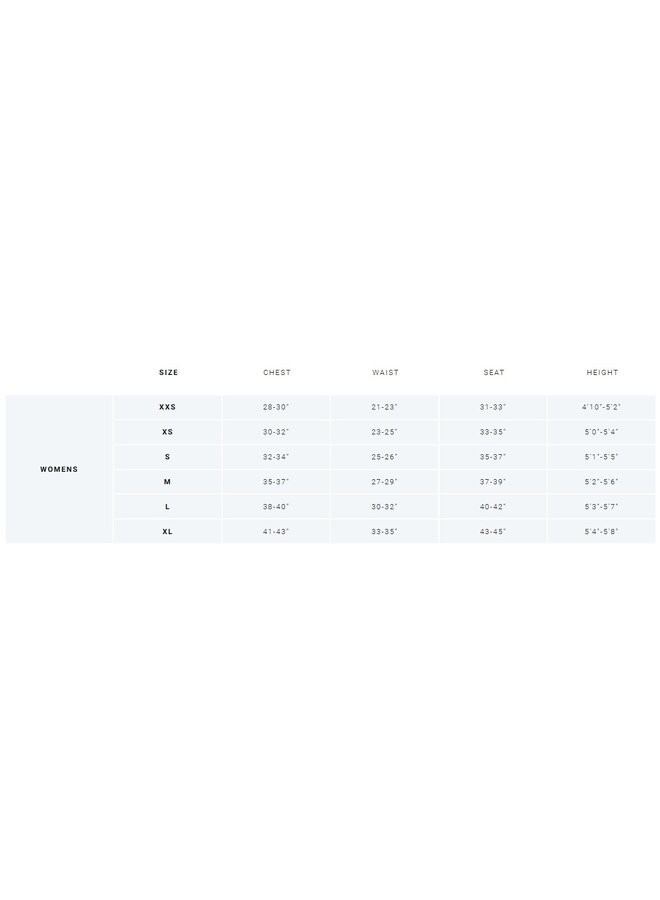Select the M height value 5'2"-5'6"

click(x=602, y=482)
